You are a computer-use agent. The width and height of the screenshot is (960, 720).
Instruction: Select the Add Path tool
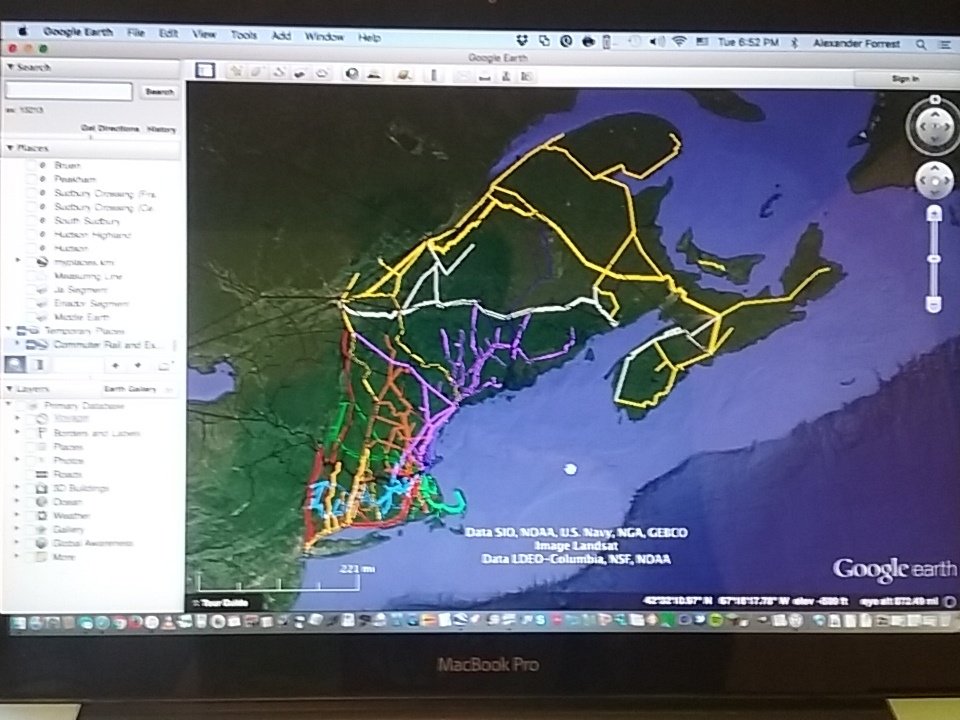[x=279, y=72]
